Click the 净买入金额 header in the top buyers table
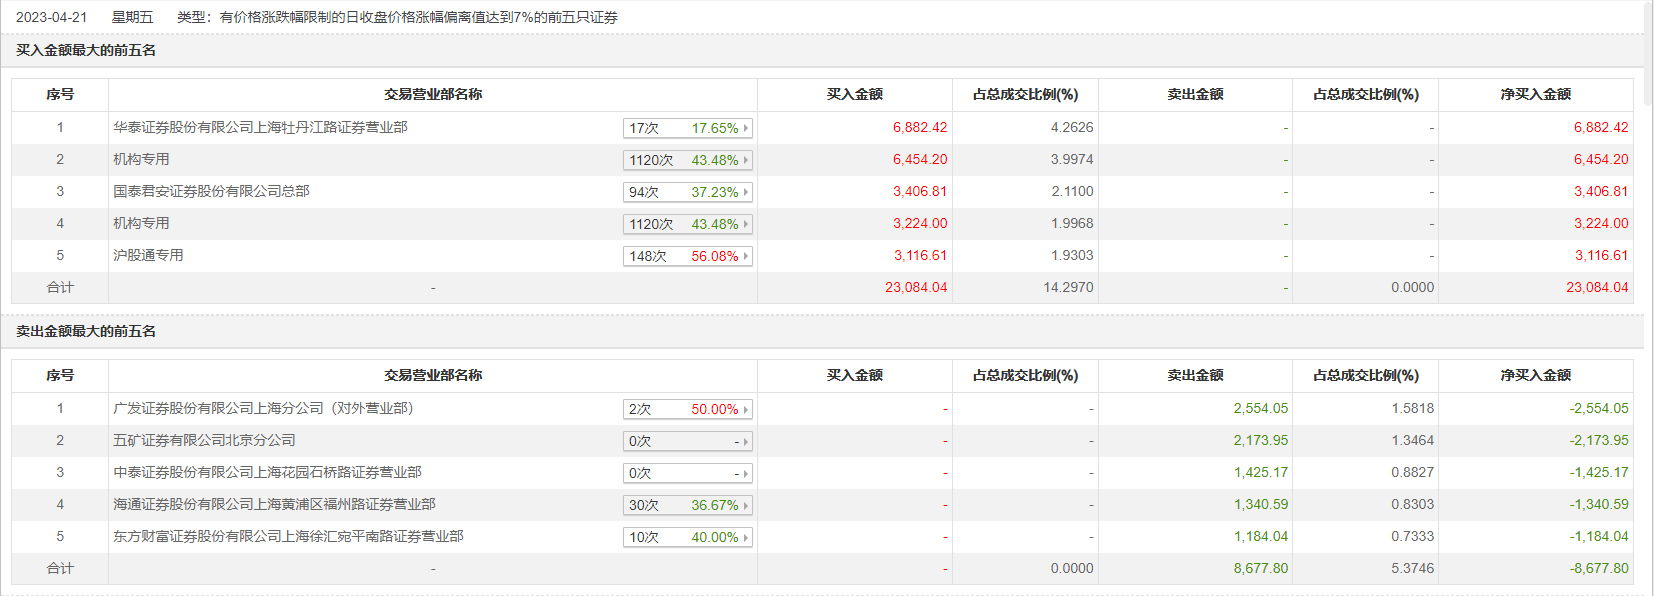1654x596 pixels. pos(1535,94)
